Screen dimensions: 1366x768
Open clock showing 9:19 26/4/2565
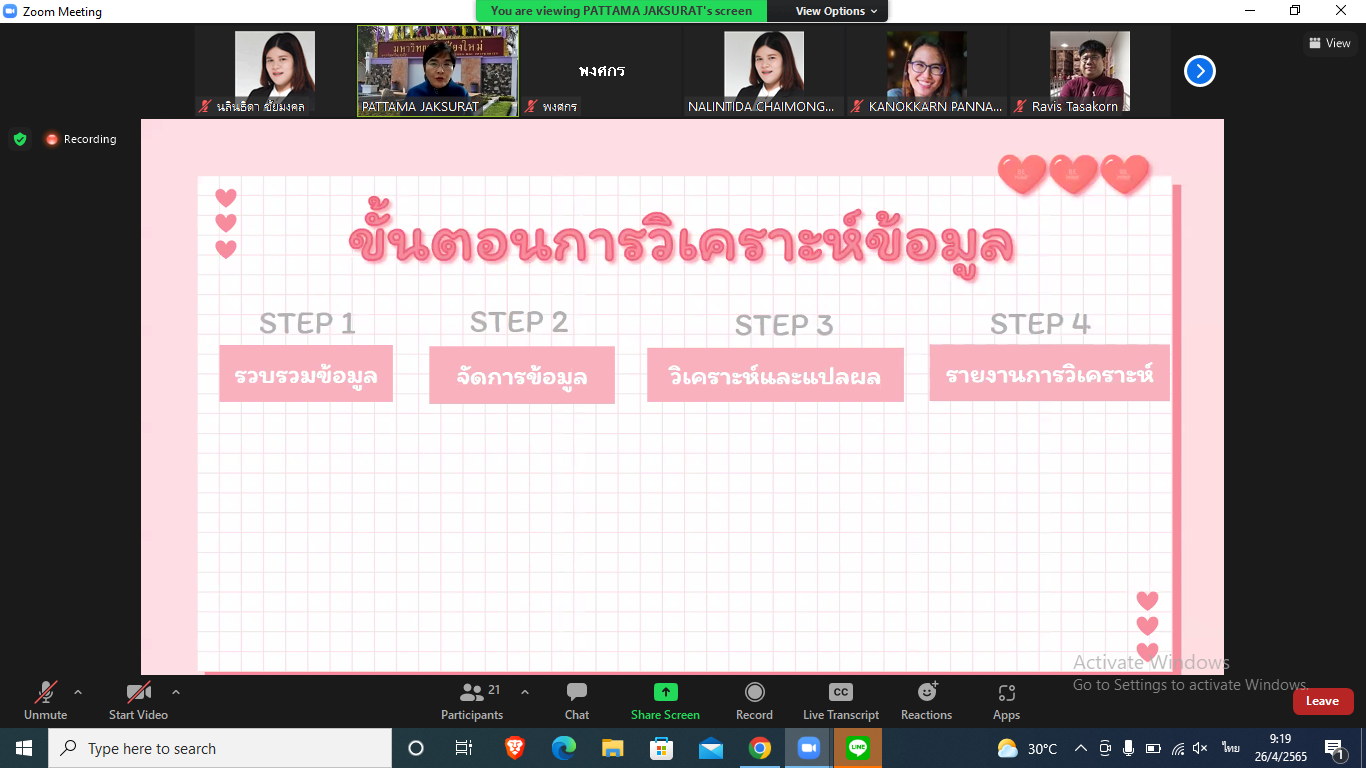[1280, 748]
